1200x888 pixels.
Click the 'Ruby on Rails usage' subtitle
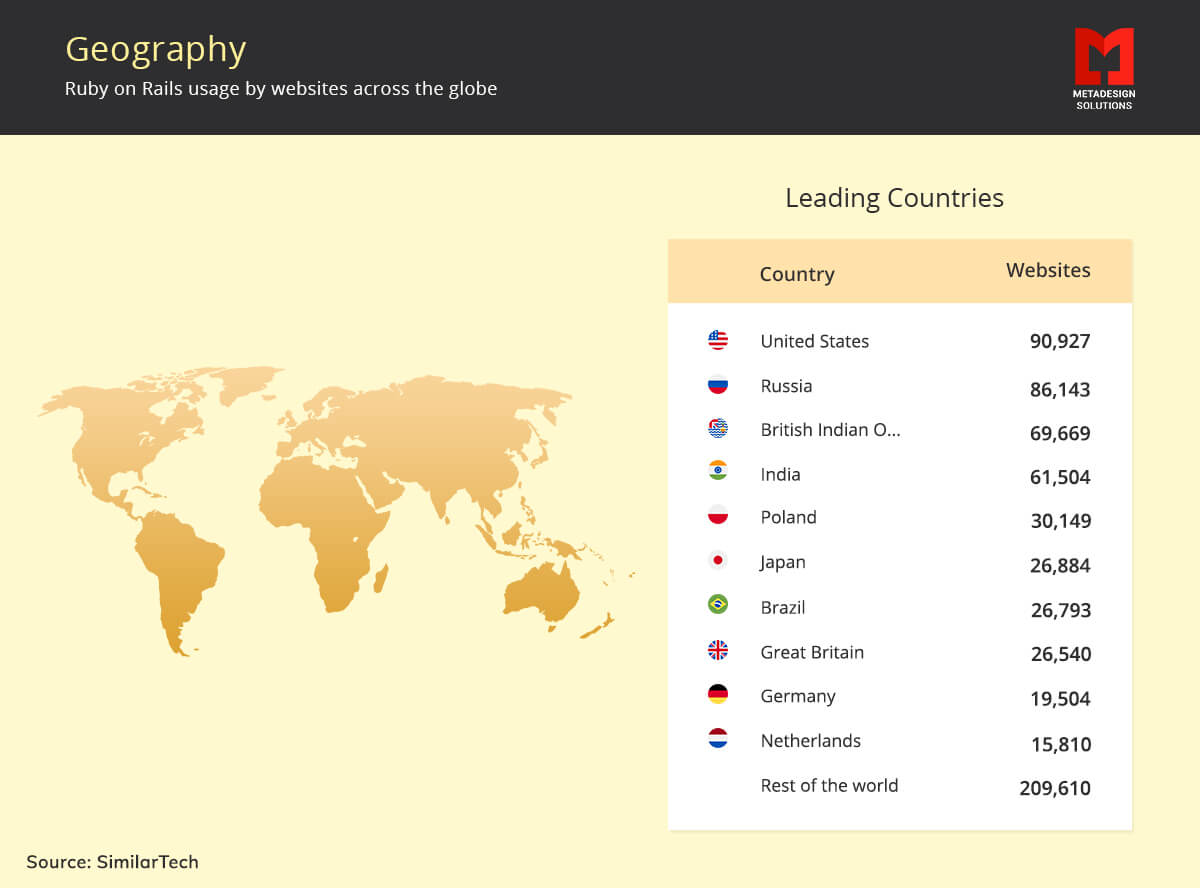(x=281, y=88)
